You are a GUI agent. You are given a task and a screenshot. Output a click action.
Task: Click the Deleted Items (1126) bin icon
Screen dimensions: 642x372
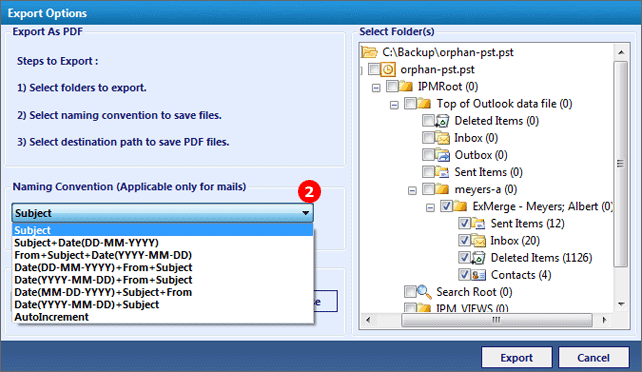pyautogui.click(x=478, y=258)
